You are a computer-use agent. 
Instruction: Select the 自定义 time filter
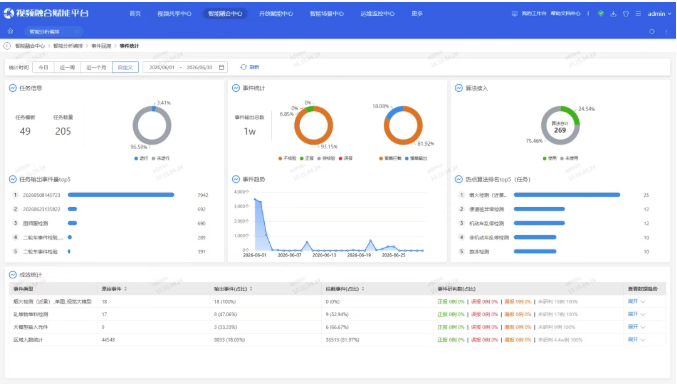click(125, 67)
